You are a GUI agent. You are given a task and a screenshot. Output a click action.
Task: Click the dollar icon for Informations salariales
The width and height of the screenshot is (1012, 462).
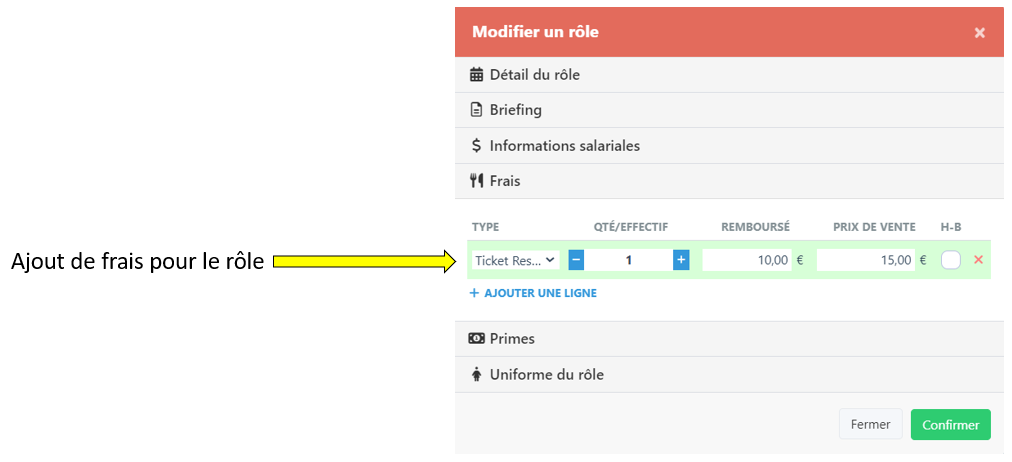tap(476, 146)
